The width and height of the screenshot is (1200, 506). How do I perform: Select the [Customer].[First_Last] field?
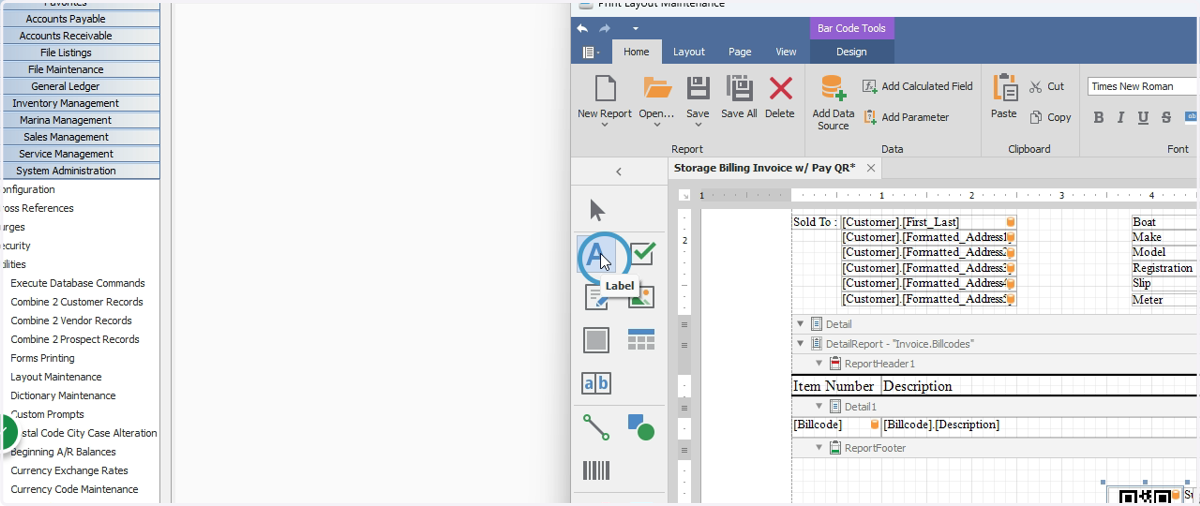(929, 222)
